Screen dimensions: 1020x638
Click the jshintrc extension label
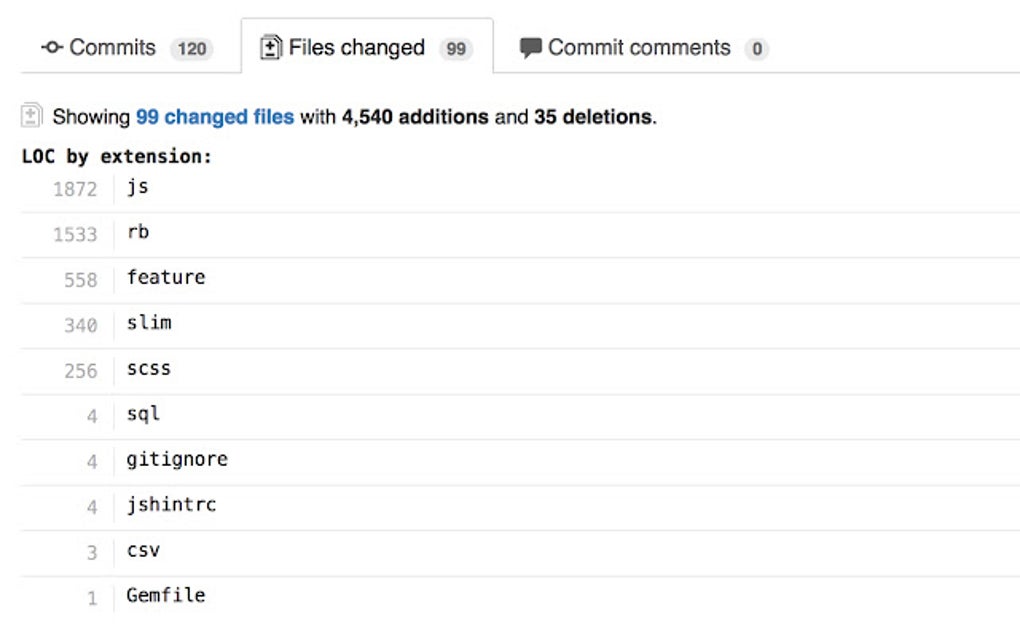pos(172,504)
